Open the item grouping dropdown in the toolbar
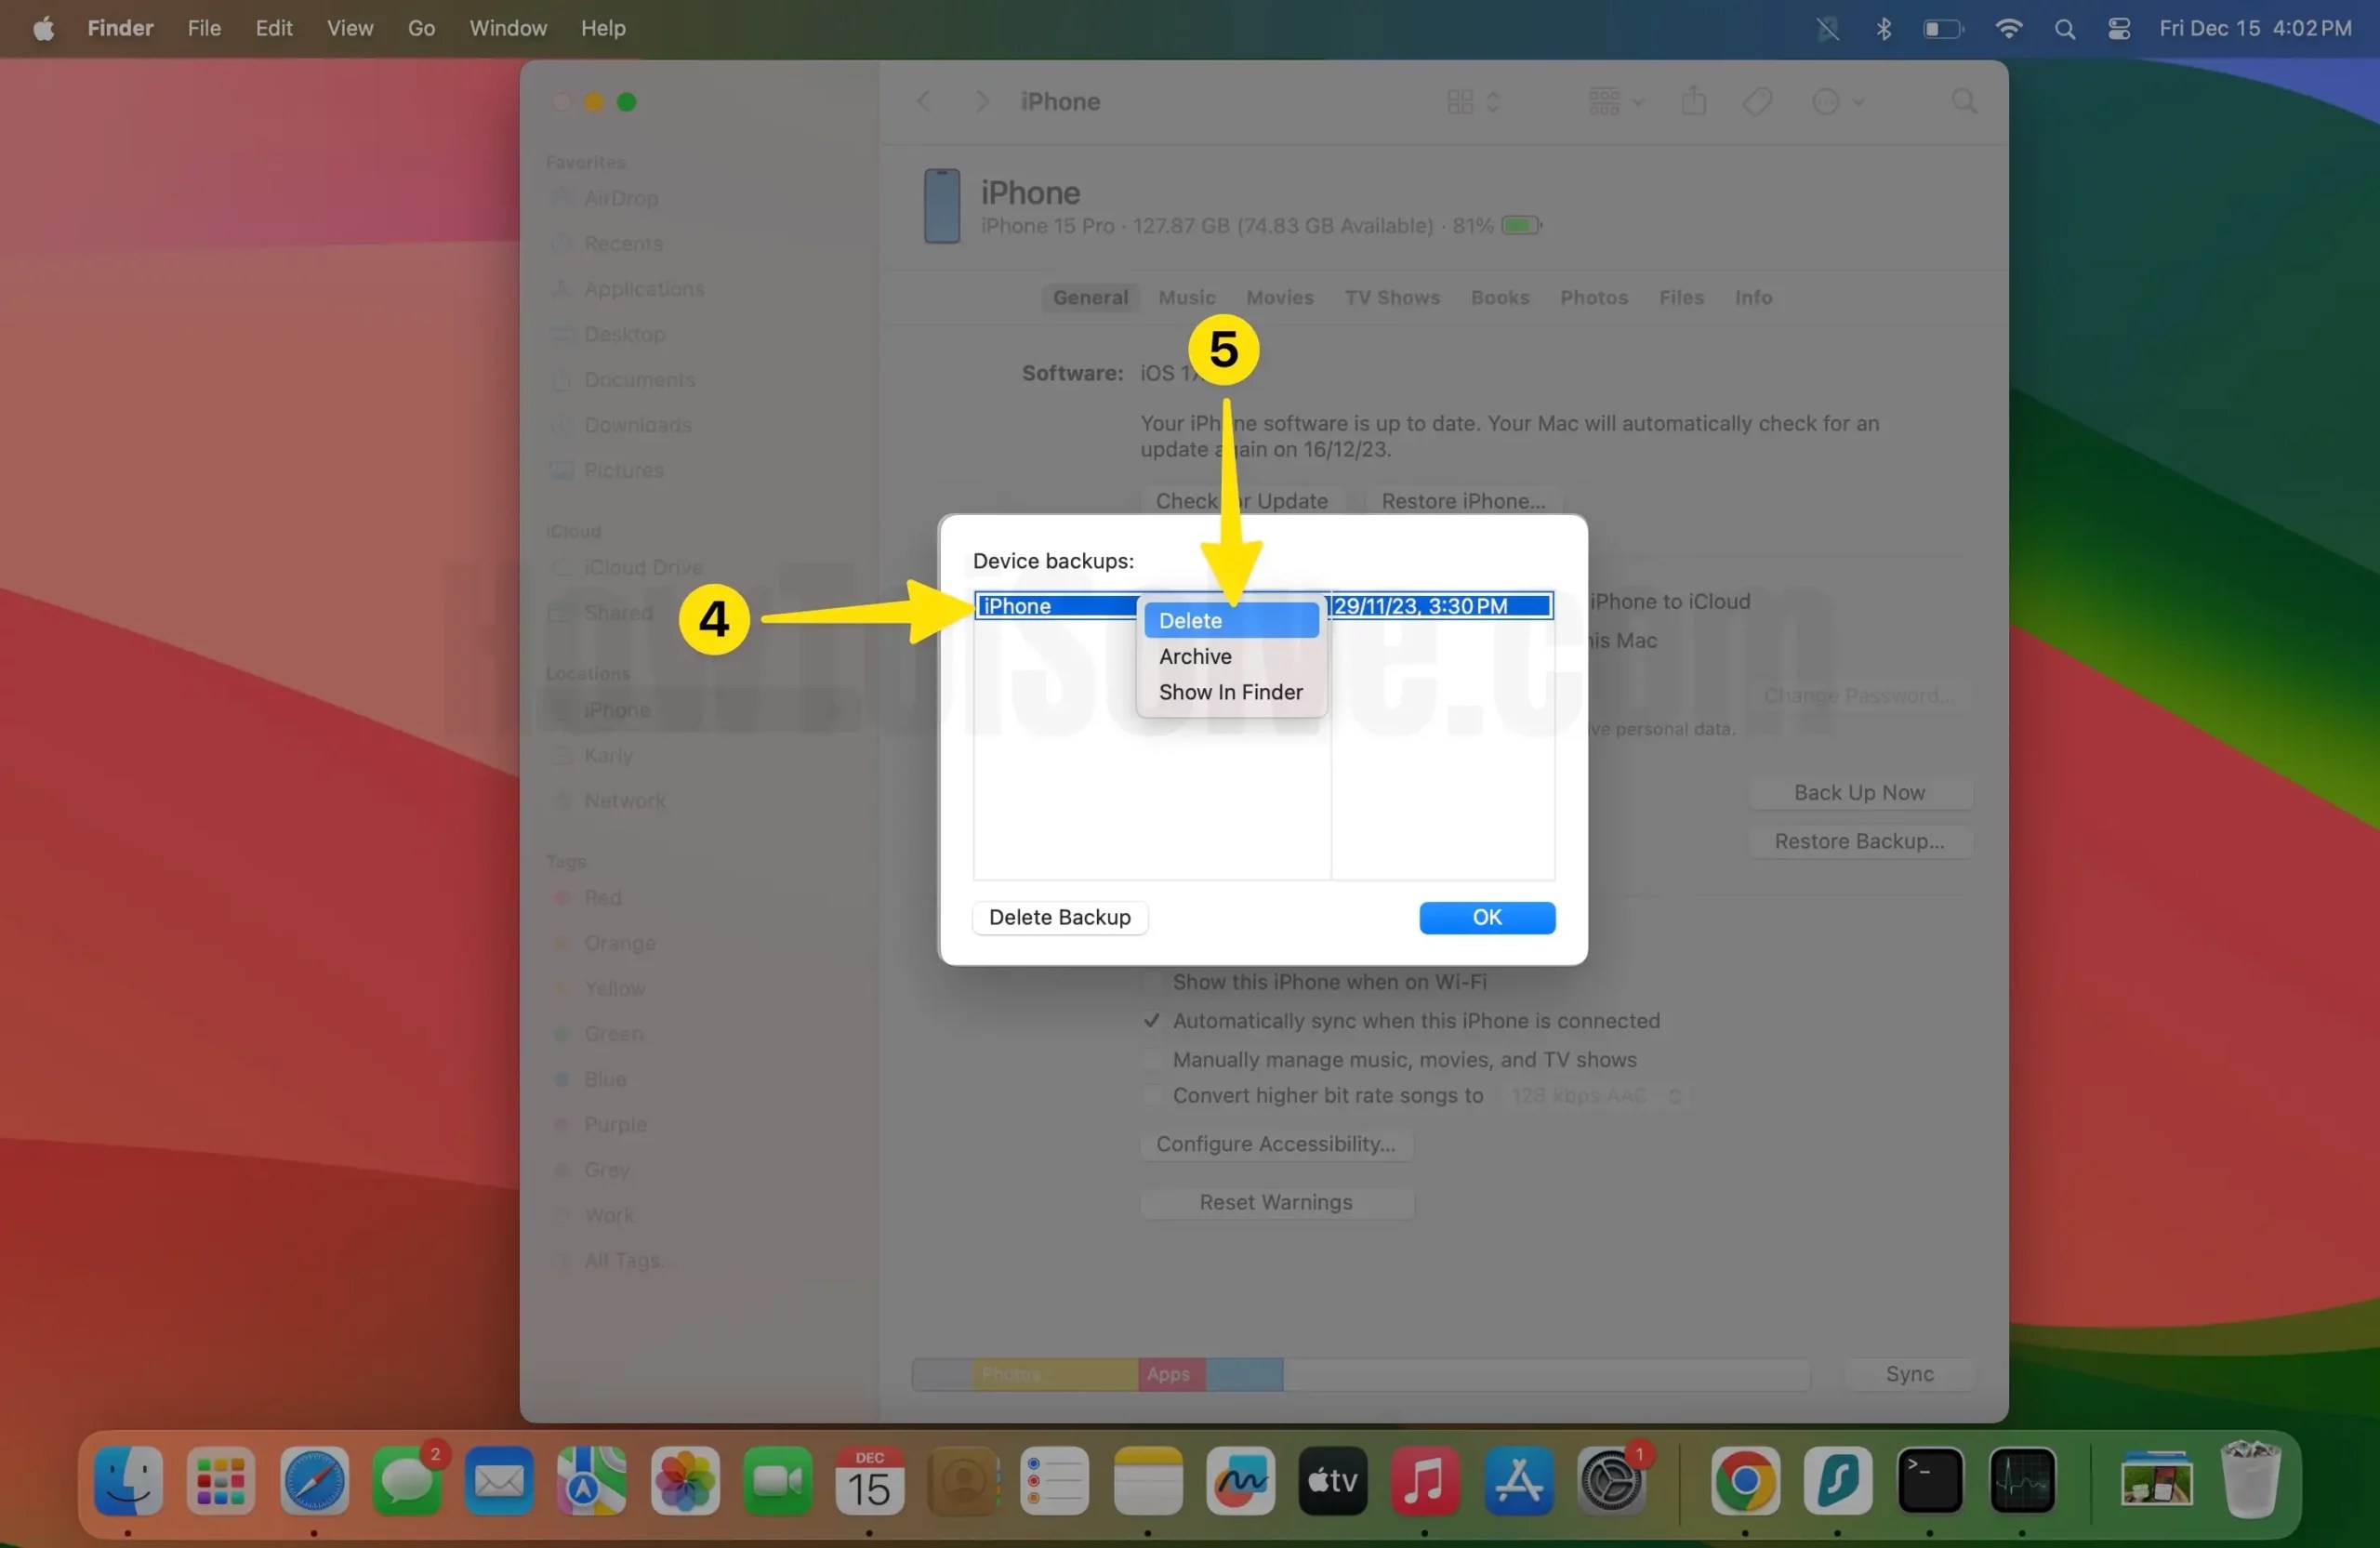This screenshot has height=1548, width=2380. [x=1613, y=101]
